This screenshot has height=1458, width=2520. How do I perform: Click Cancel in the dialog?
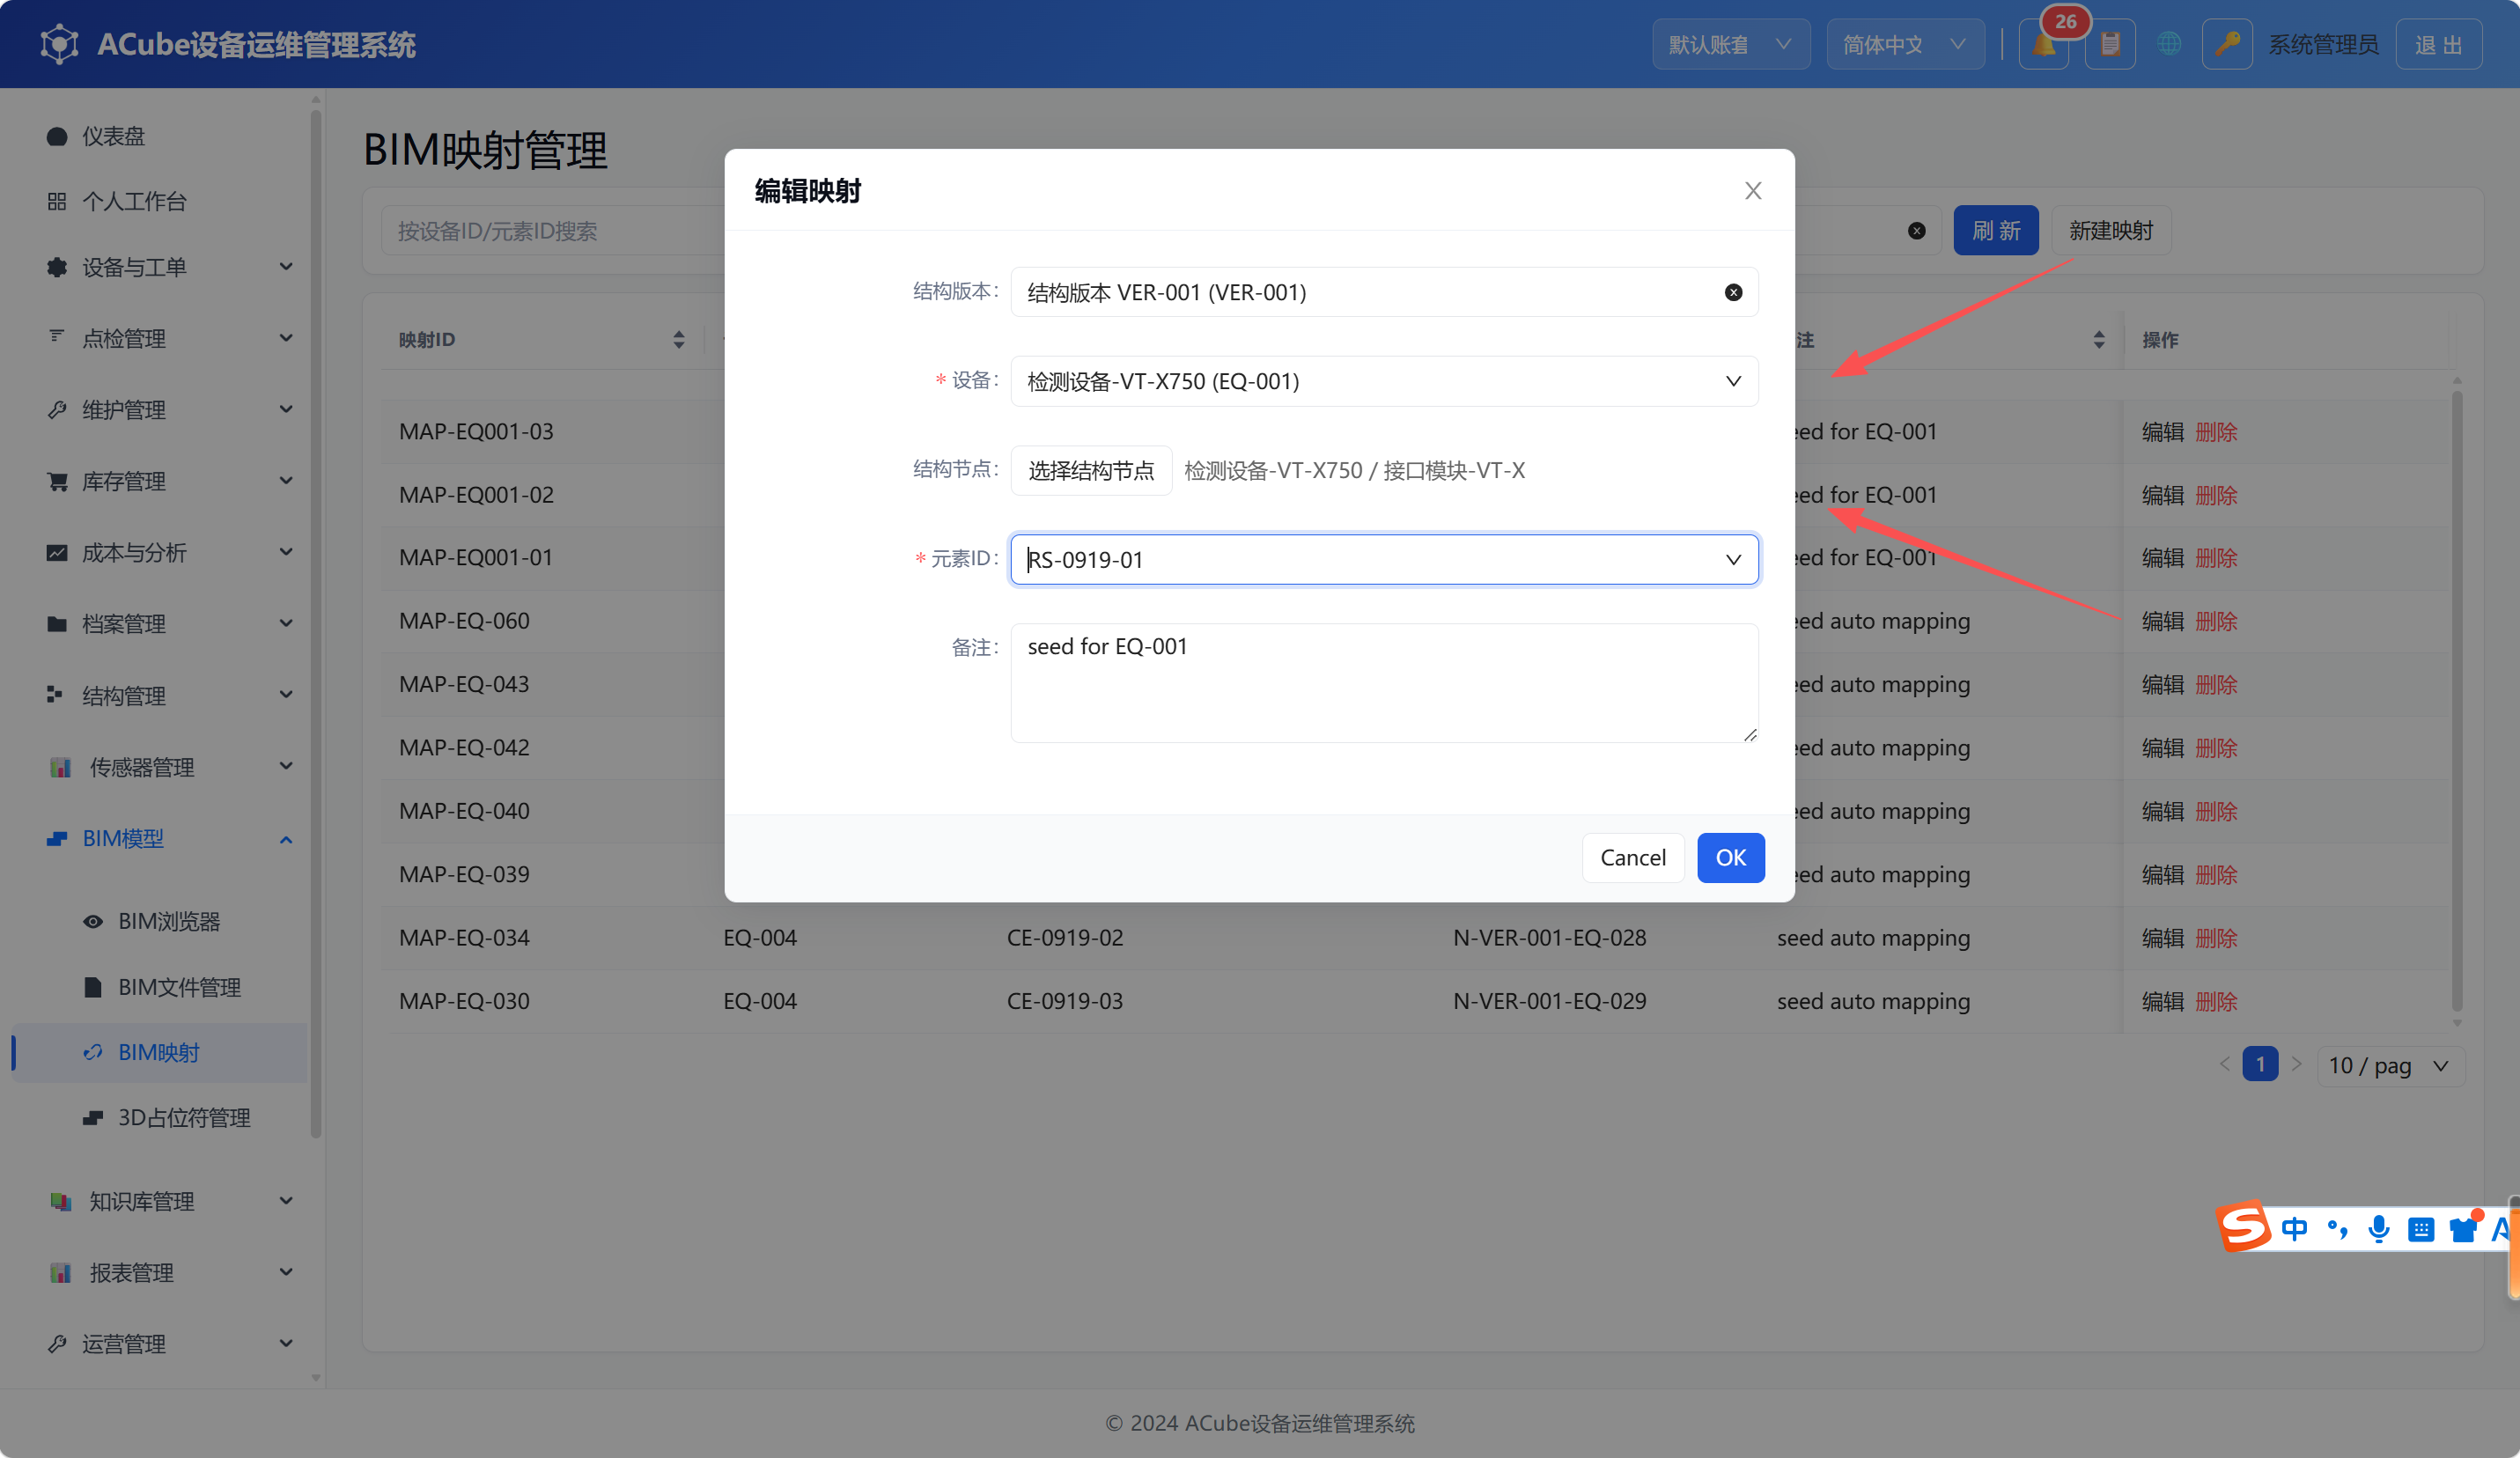point(1633,857)
